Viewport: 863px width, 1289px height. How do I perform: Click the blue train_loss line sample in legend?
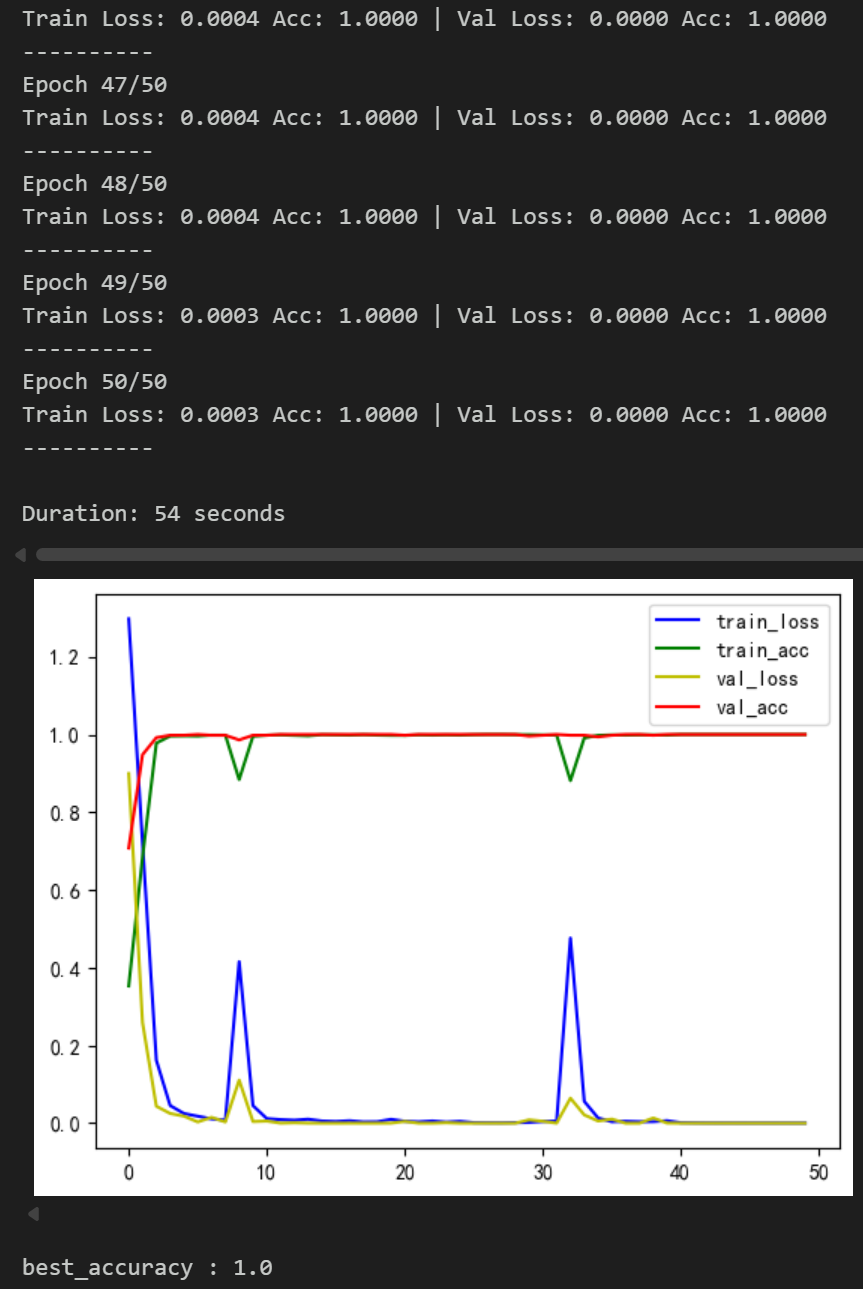[678, 622]
